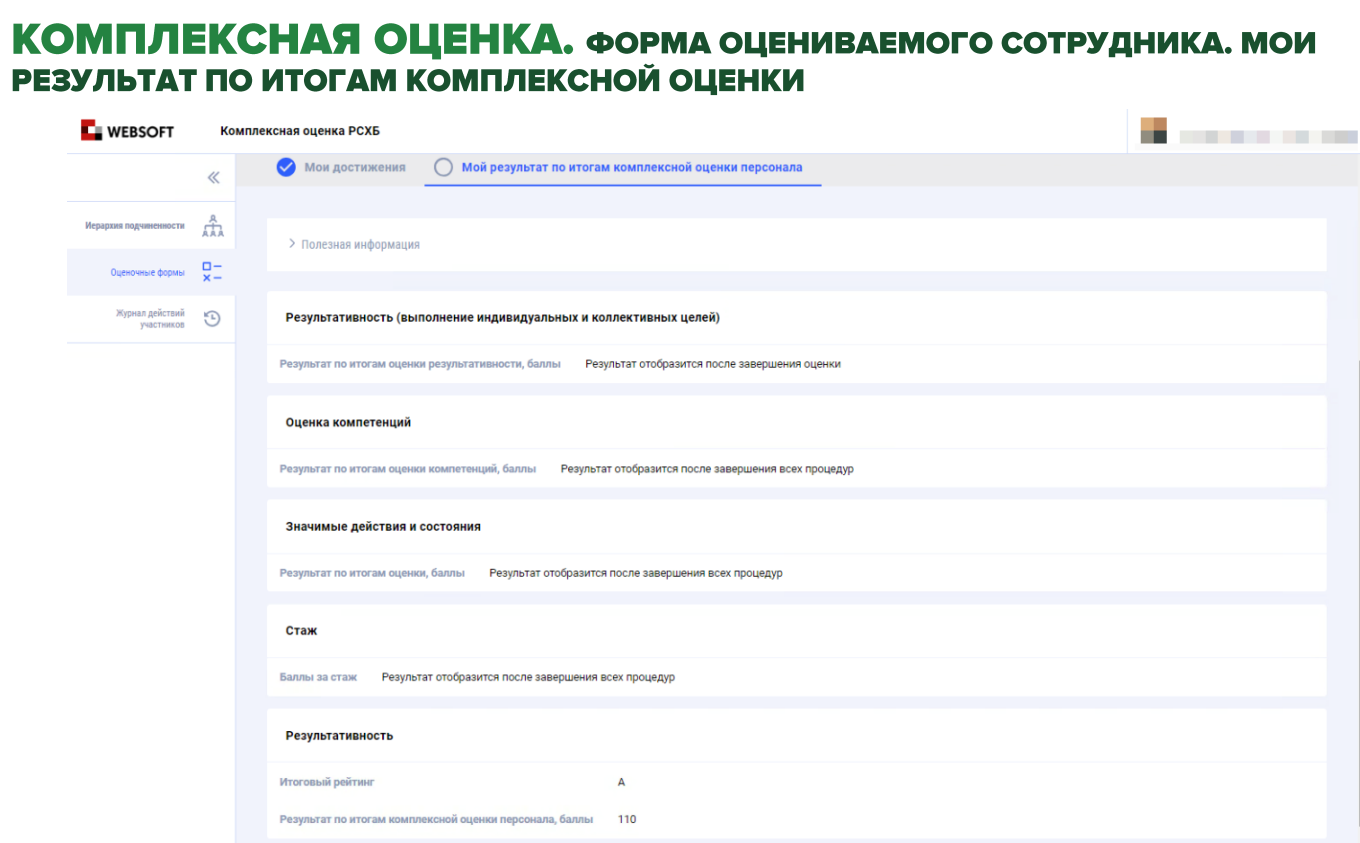Screen dimensions: 1360x843
Task: Open the blurred user name menu
Action: click(x=1266, y=137)
